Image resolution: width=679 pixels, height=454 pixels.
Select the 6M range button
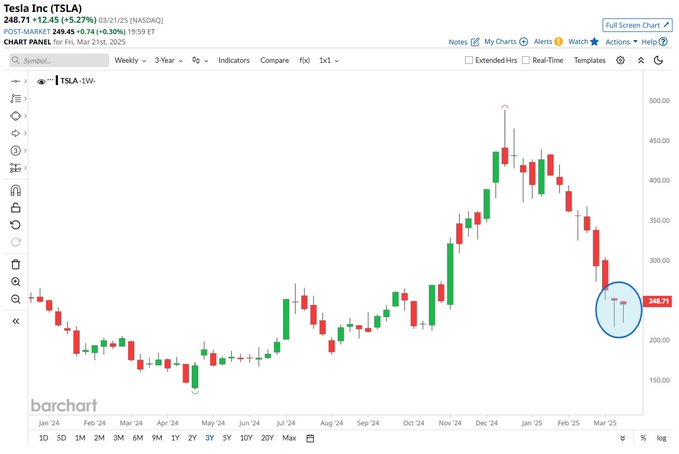click(x=138, y=438)
